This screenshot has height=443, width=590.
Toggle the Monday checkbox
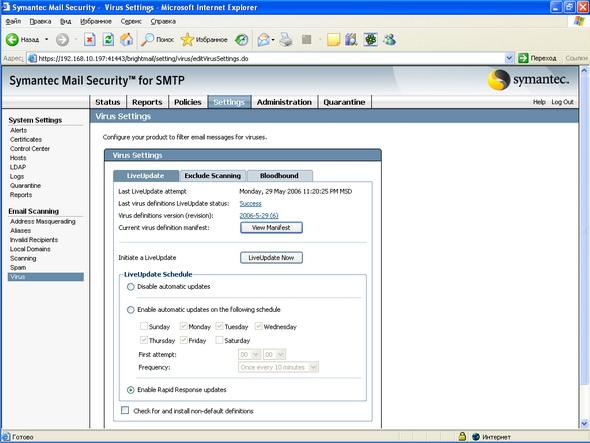coord(183,326)
